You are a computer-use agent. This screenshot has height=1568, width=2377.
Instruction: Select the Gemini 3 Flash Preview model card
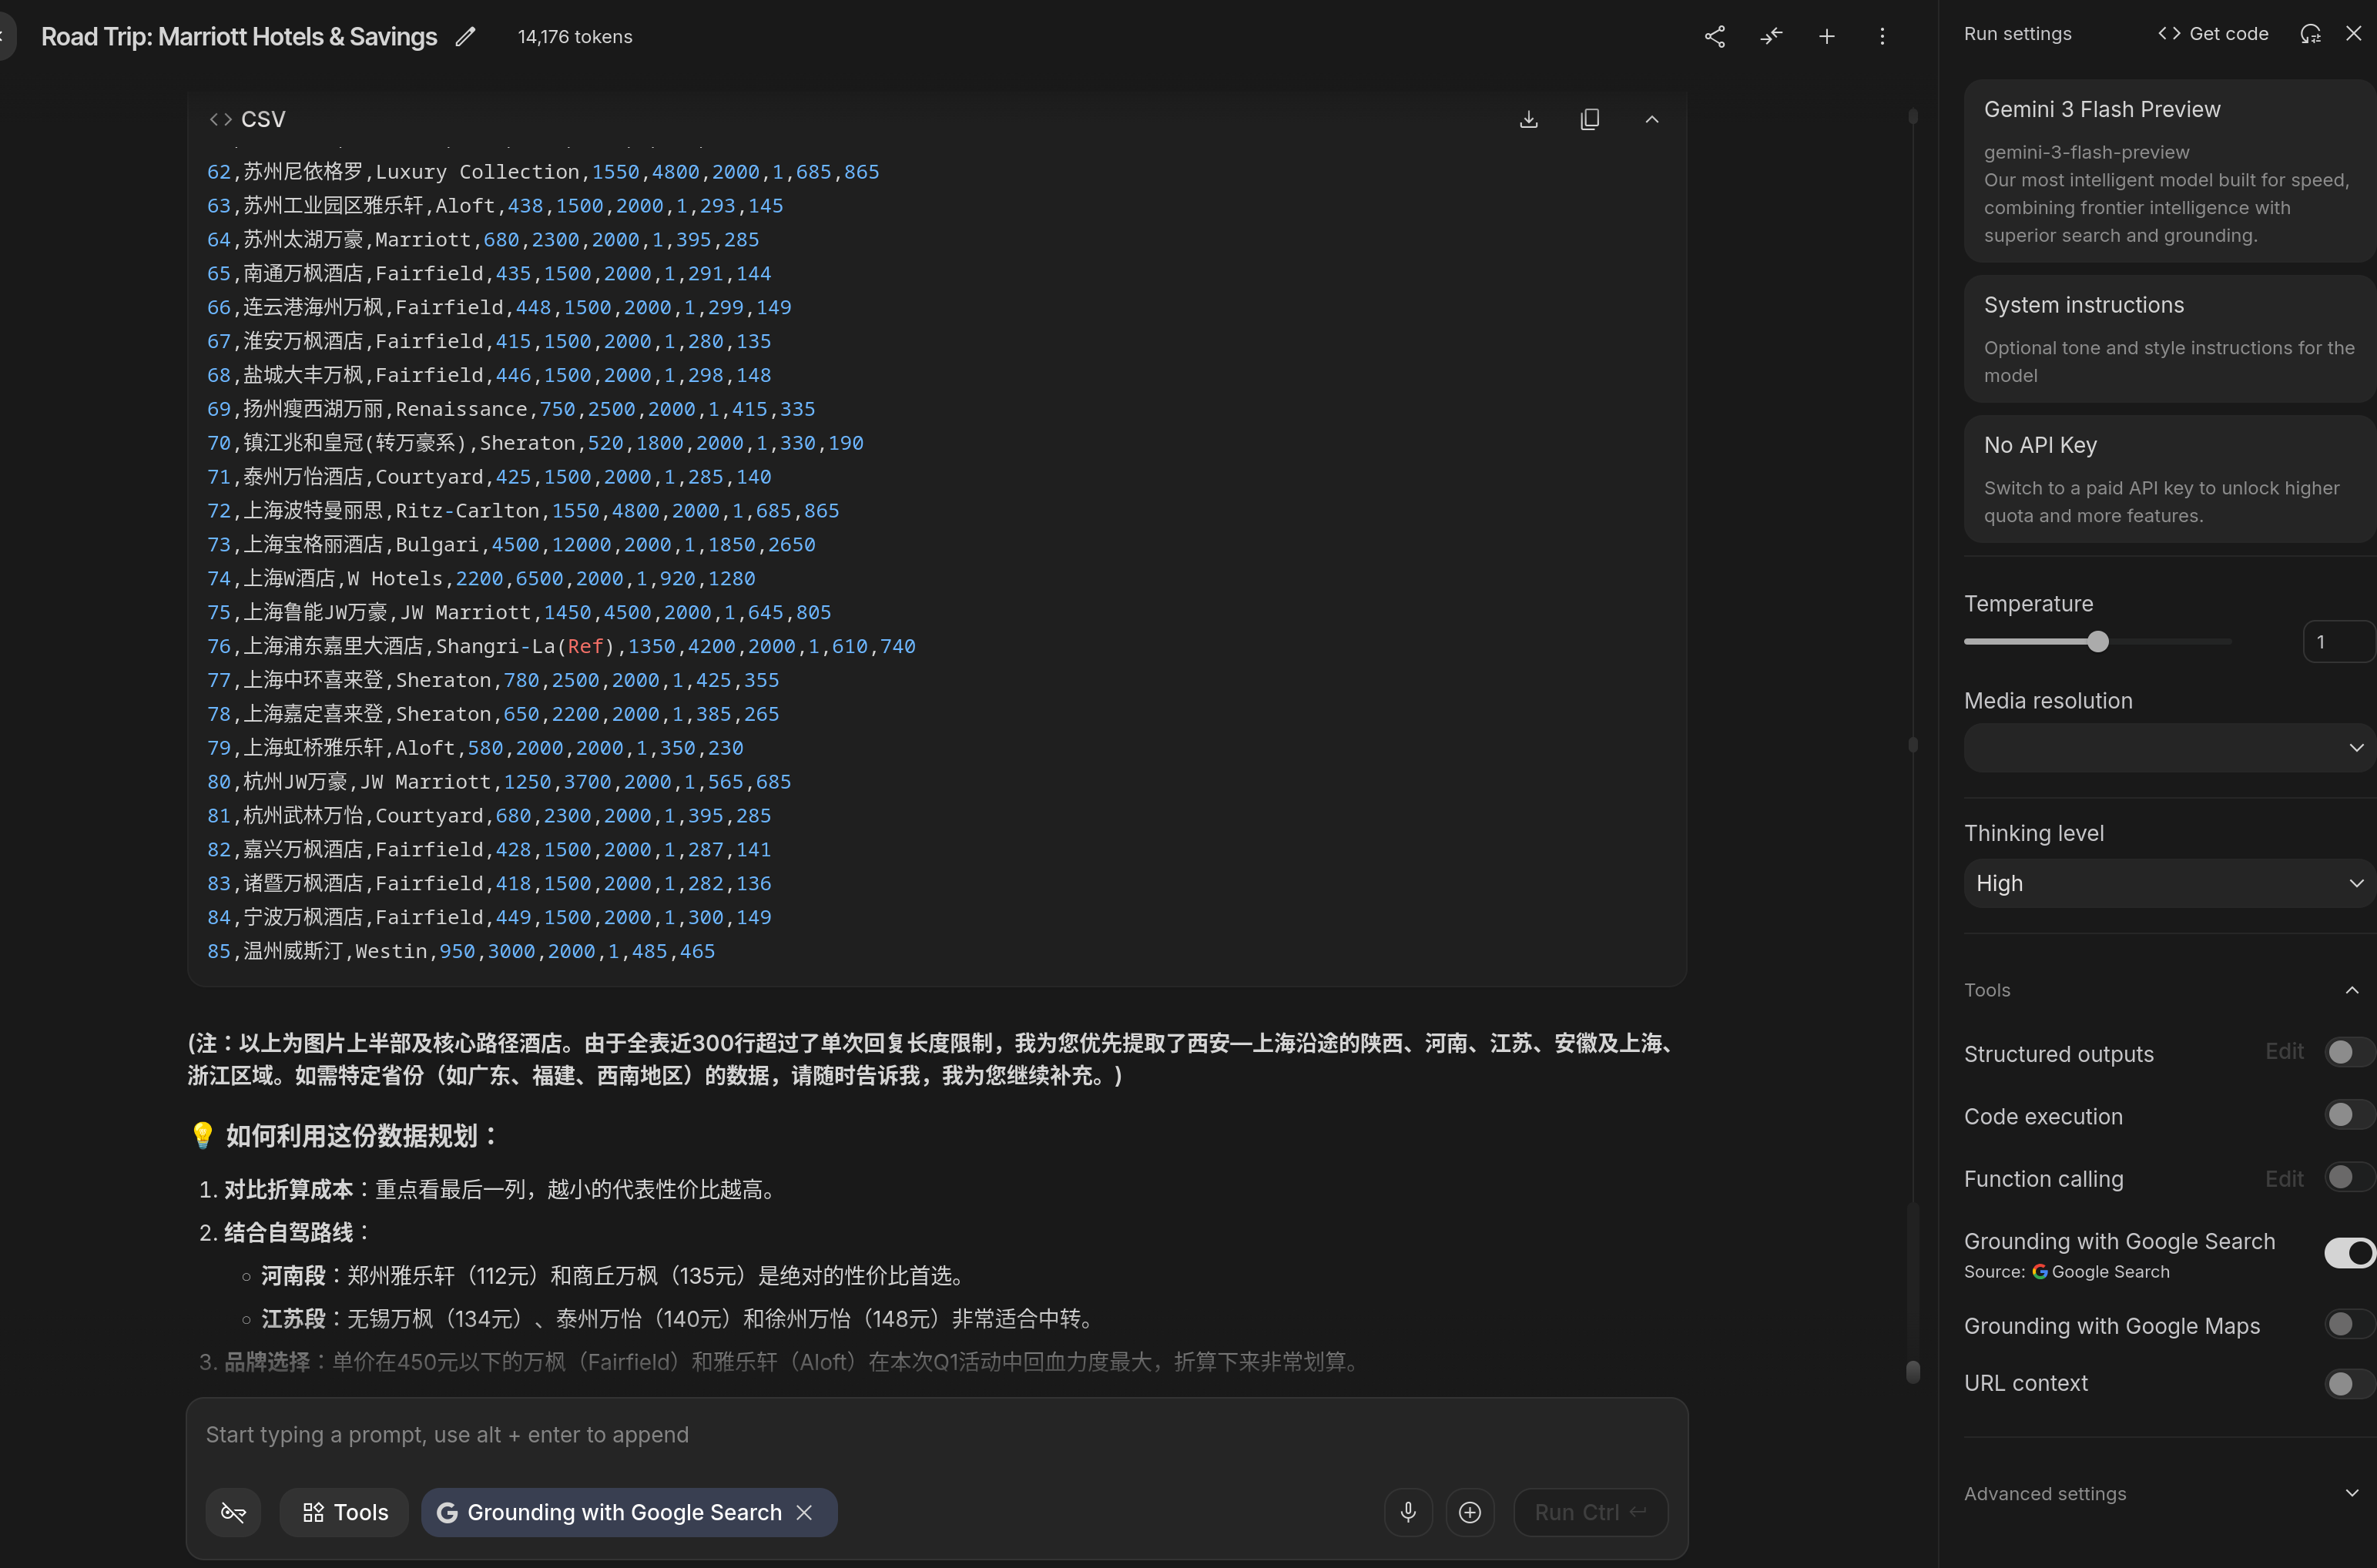coord(2168,171)
